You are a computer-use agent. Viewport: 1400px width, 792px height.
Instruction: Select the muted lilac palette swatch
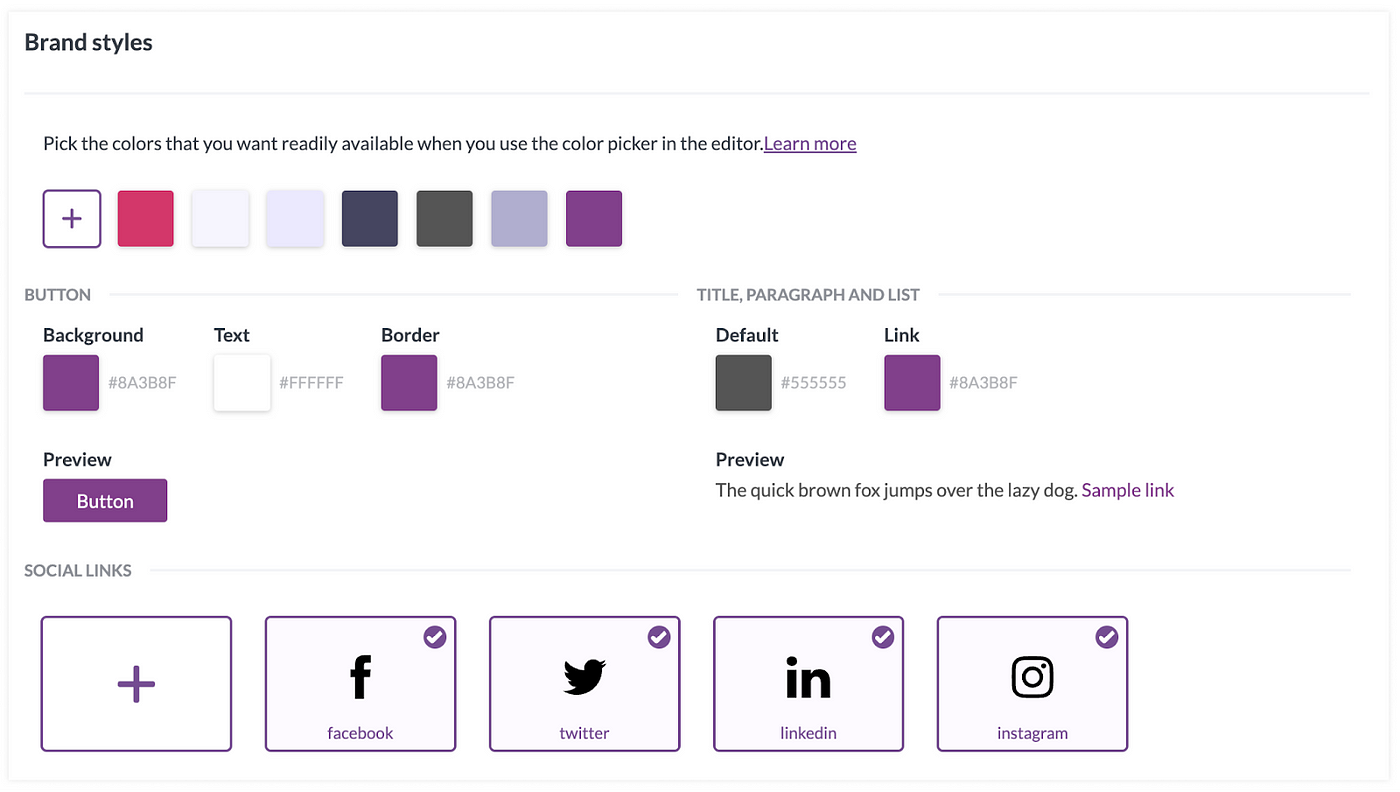pos(519,218)
